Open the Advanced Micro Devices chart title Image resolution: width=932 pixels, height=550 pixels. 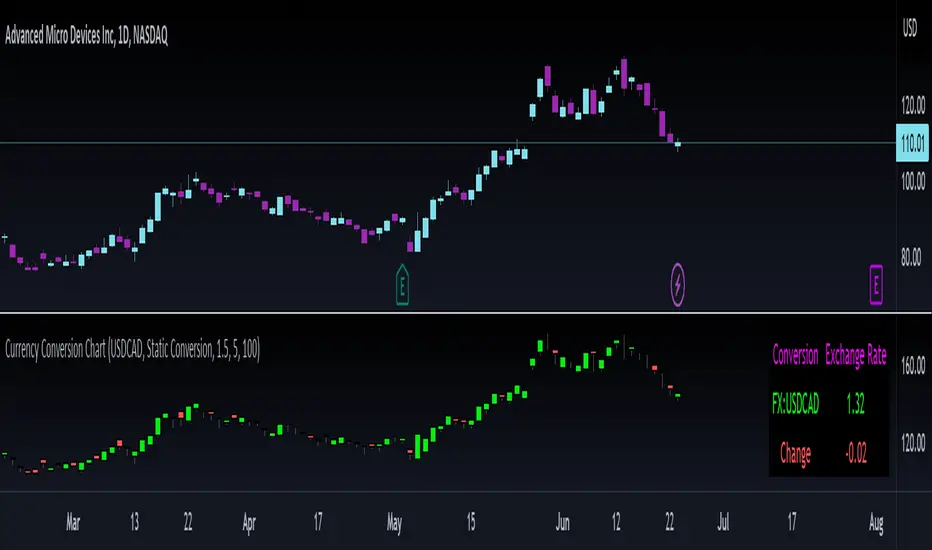(x=87, y=36)
